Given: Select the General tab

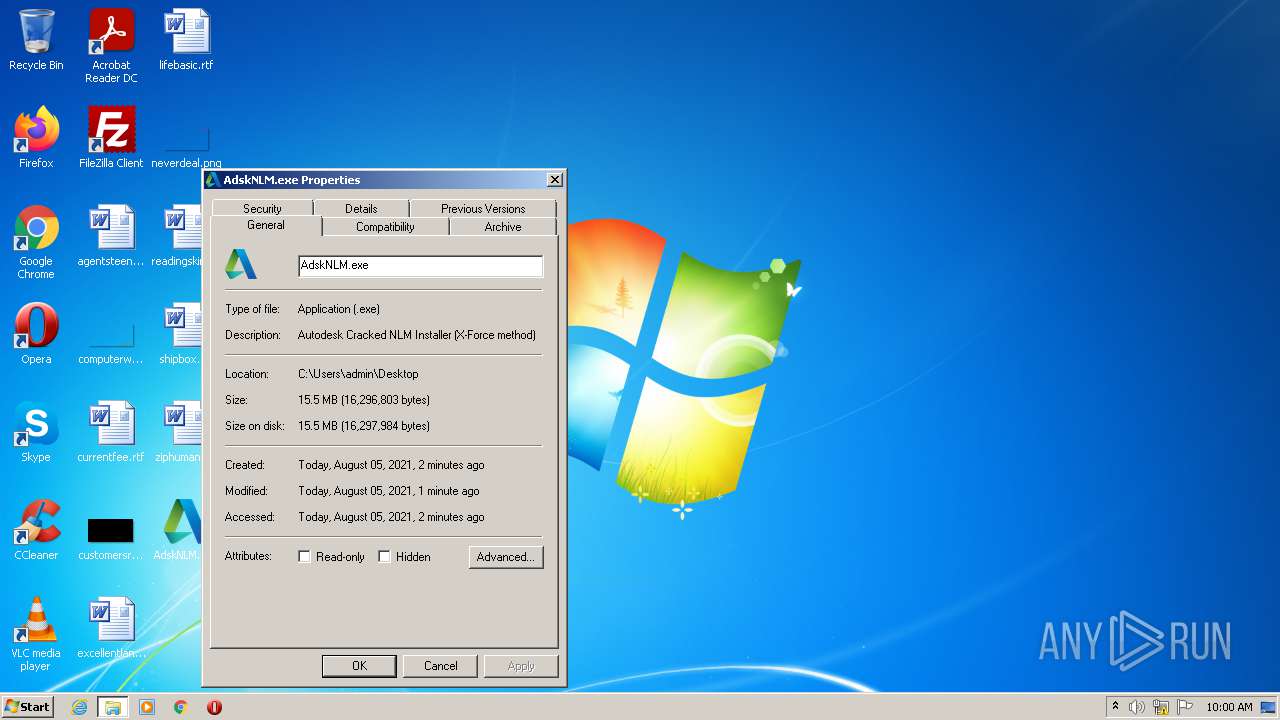Looking at the screenshot, I should pyautogui.click(x=266, y=226).
